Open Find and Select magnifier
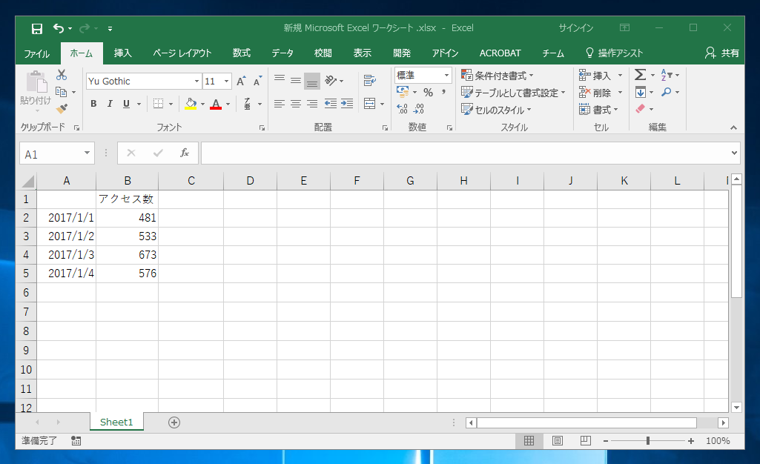 click(666, 92)
